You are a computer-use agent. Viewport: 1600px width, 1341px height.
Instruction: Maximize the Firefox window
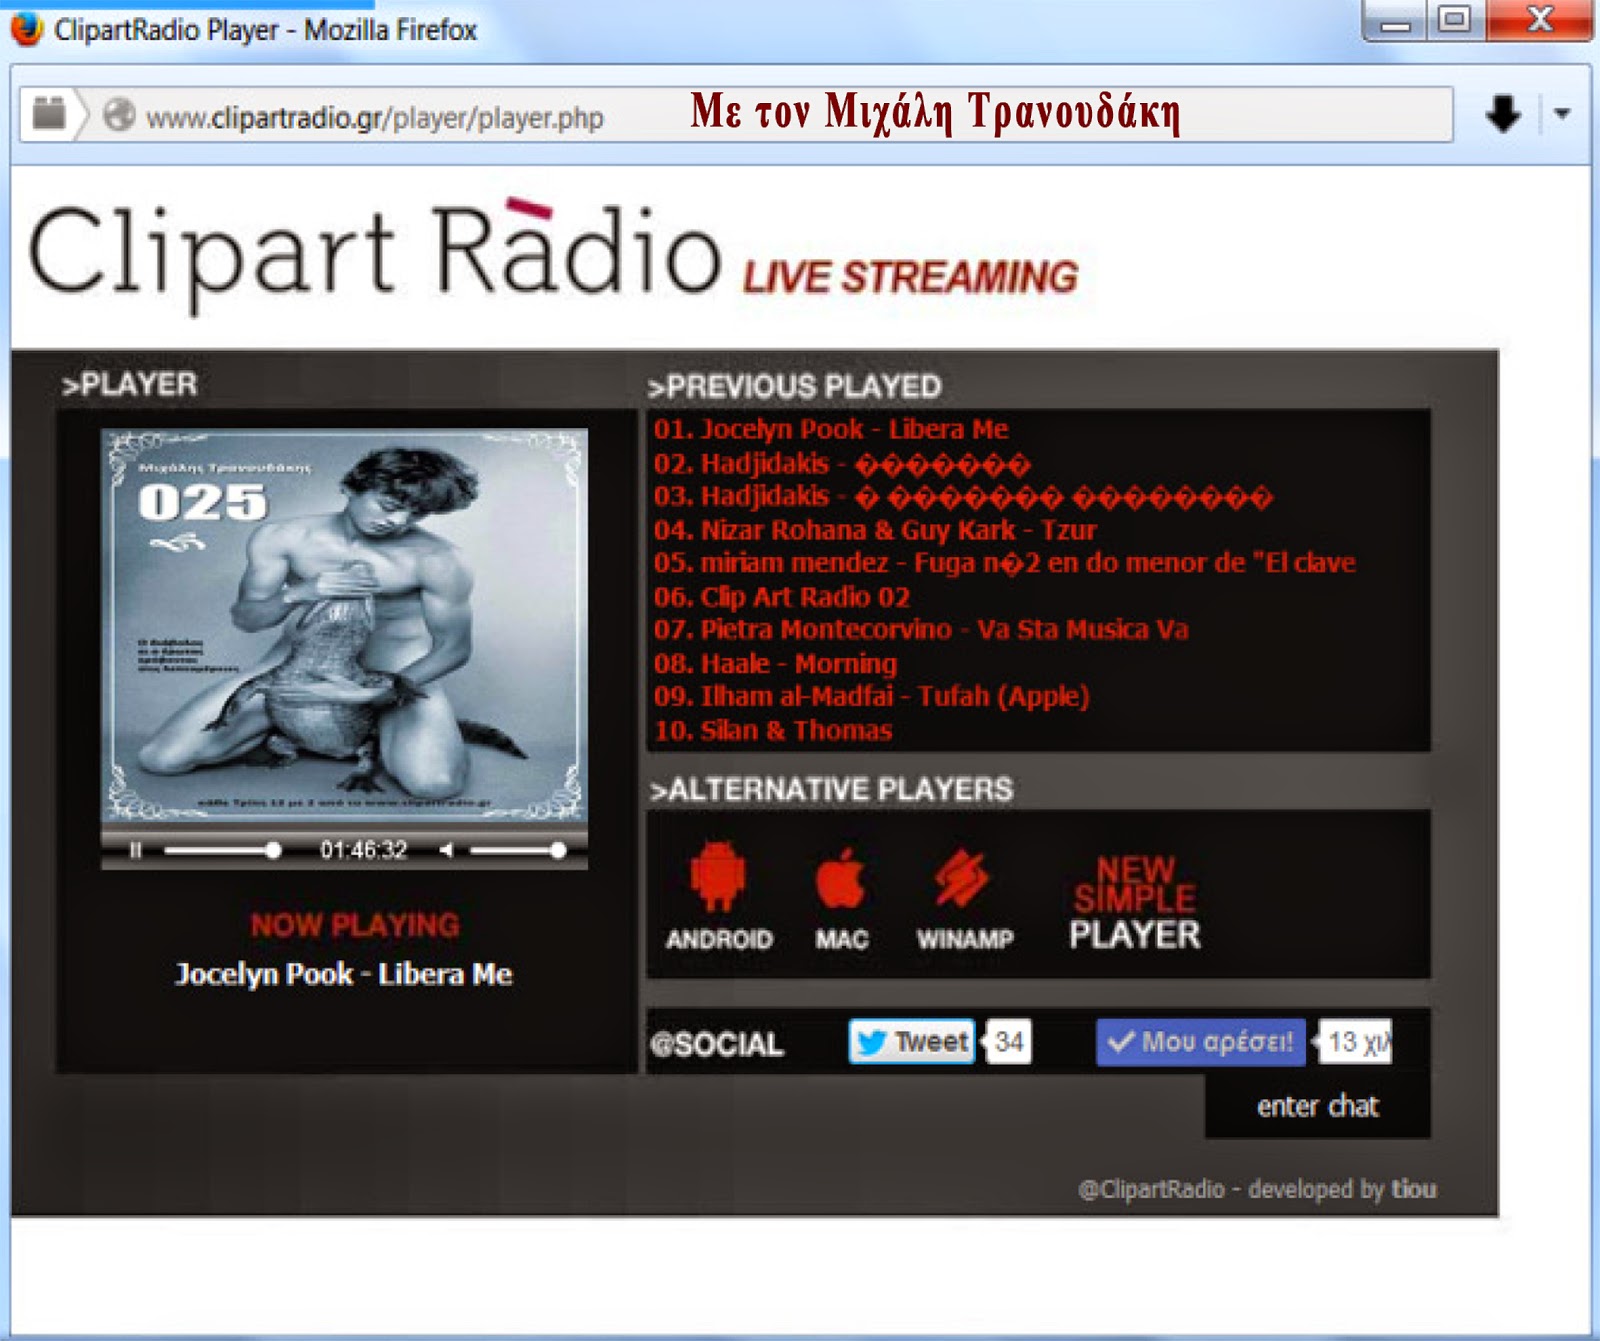(1456, 20)
